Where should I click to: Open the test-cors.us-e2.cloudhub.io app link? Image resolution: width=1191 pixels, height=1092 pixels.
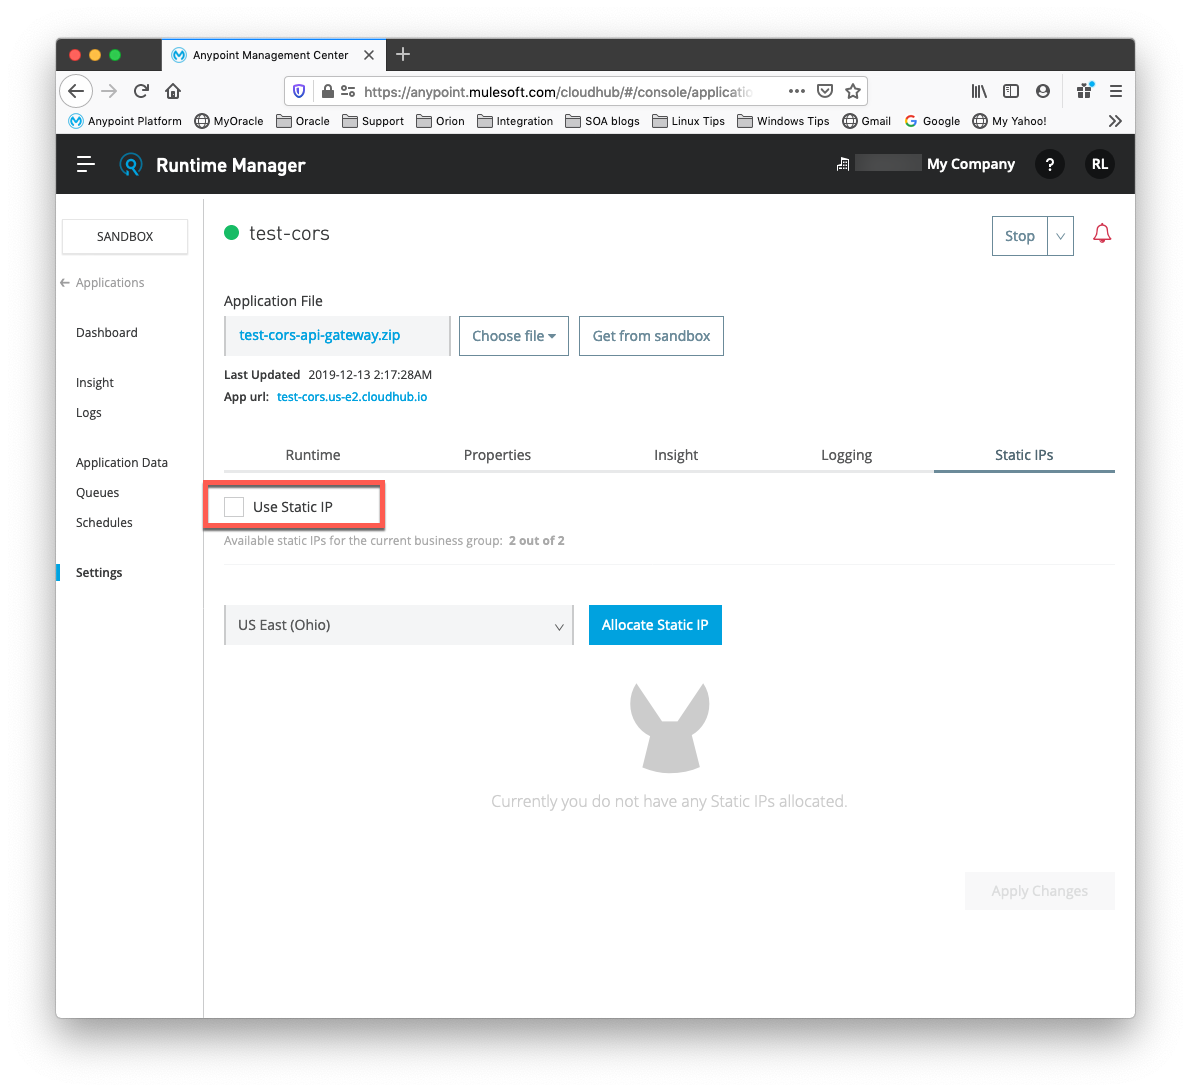(352, 396)
